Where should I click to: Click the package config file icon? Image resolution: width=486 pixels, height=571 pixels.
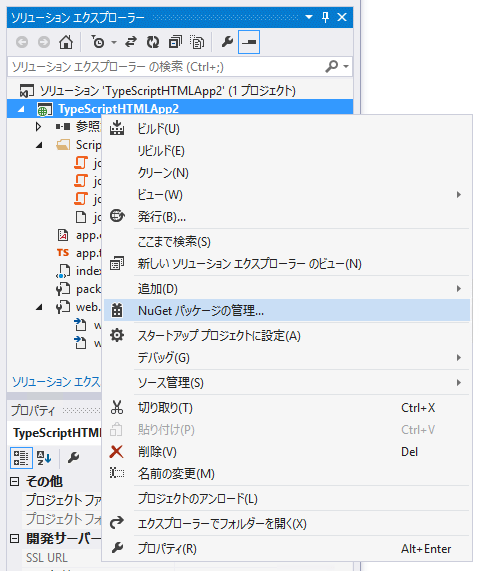63,289
